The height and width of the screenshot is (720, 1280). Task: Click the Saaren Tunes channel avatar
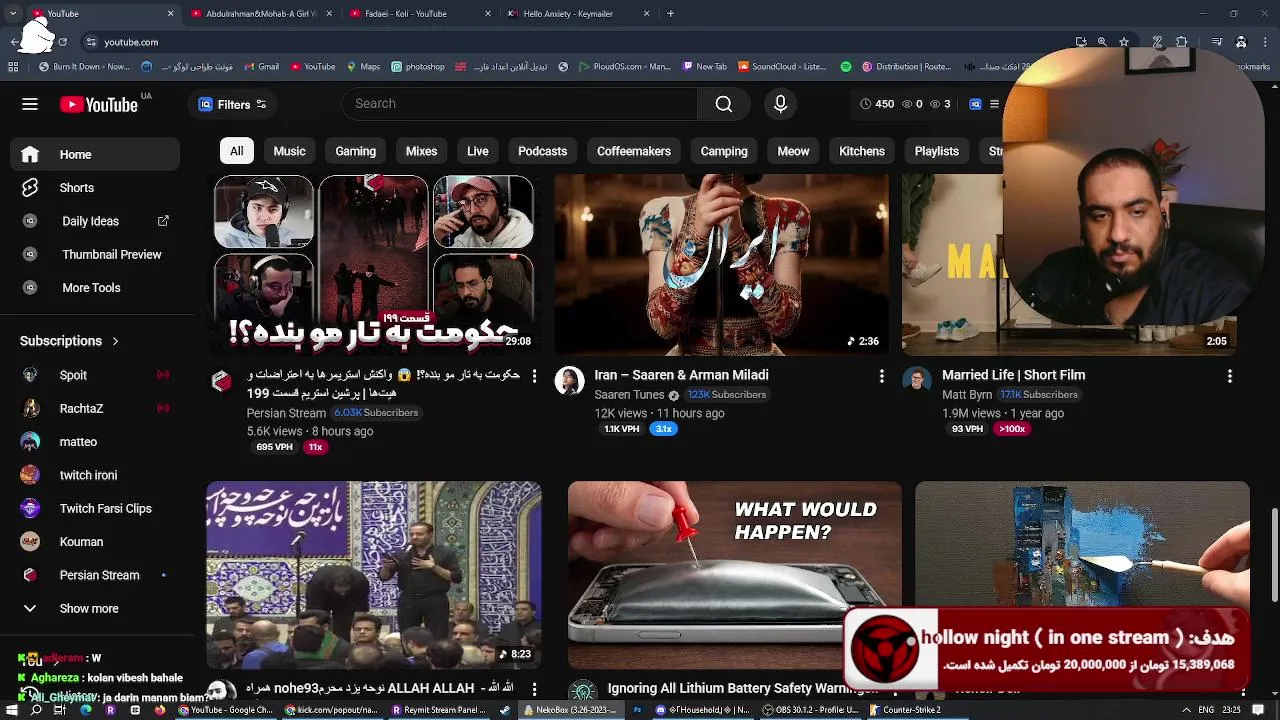click(569, 381)
